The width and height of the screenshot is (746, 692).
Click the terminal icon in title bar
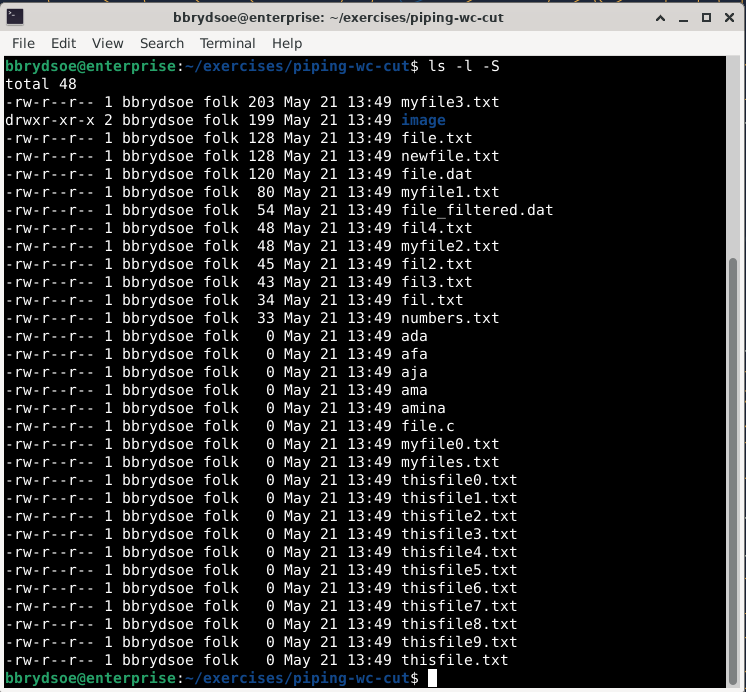click(x=15, y=17)
